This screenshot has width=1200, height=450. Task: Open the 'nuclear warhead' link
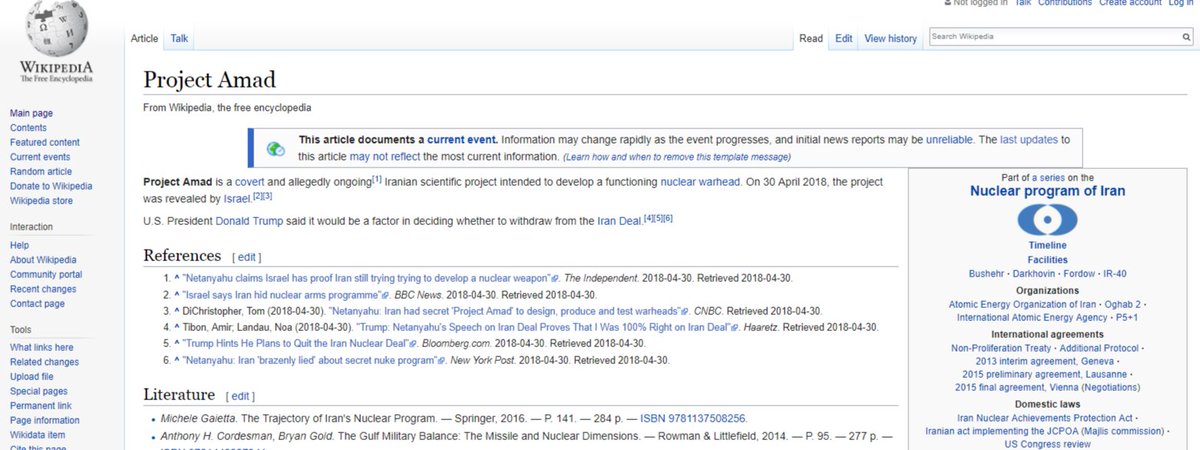(700, 183)
